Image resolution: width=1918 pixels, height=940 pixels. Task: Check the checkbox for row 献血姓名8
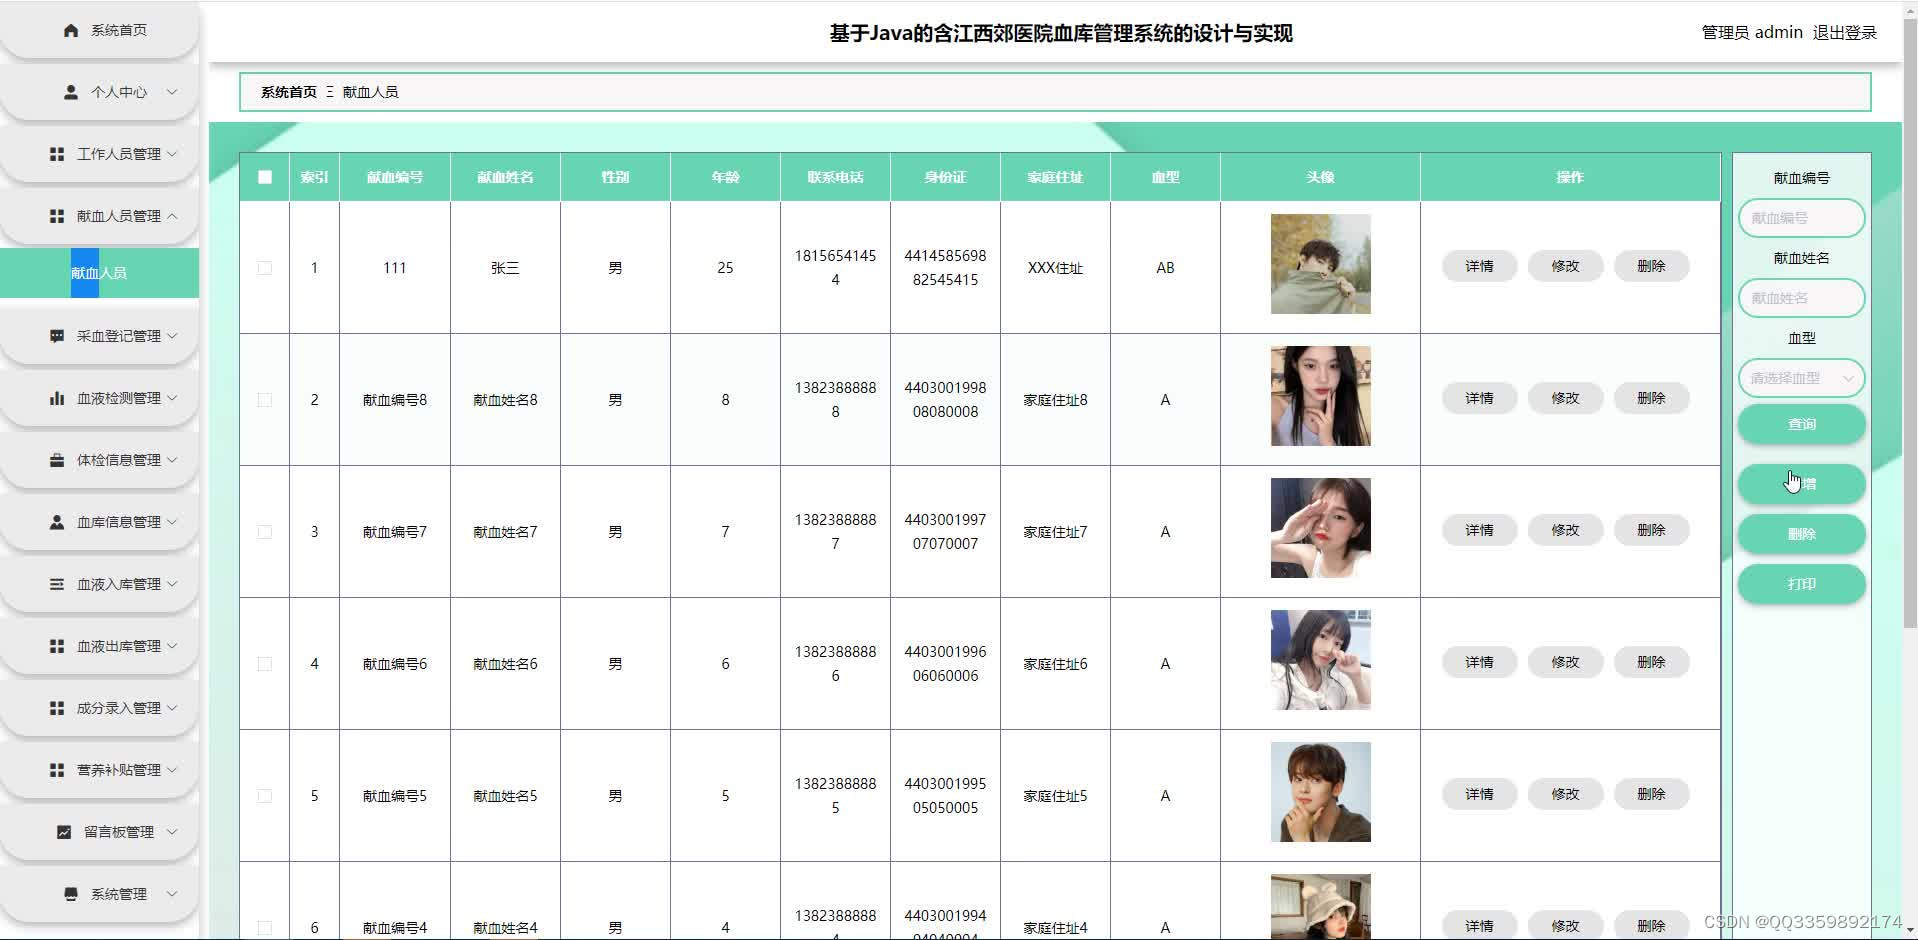click(265, 400)
